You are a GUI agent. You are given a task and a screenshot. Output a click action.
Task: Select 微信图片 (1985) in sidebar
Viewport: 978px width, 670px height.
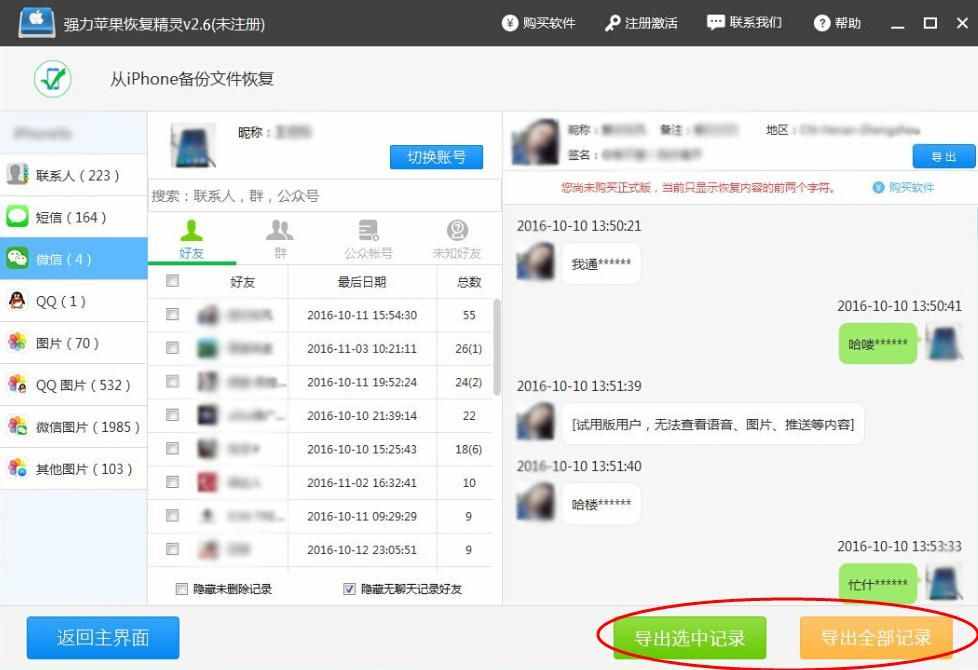(74, 427)
